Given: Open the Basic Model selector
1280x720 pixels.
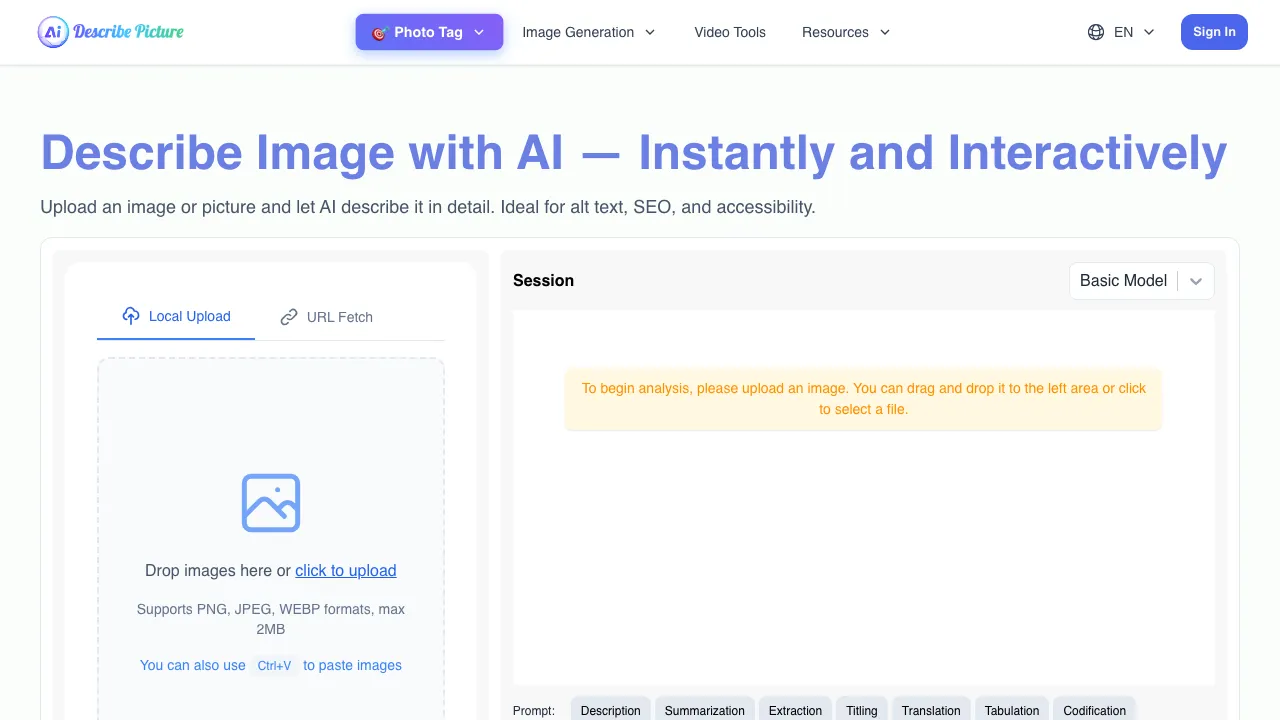Looking at the screenshot, I should (x=1141, y=281).
